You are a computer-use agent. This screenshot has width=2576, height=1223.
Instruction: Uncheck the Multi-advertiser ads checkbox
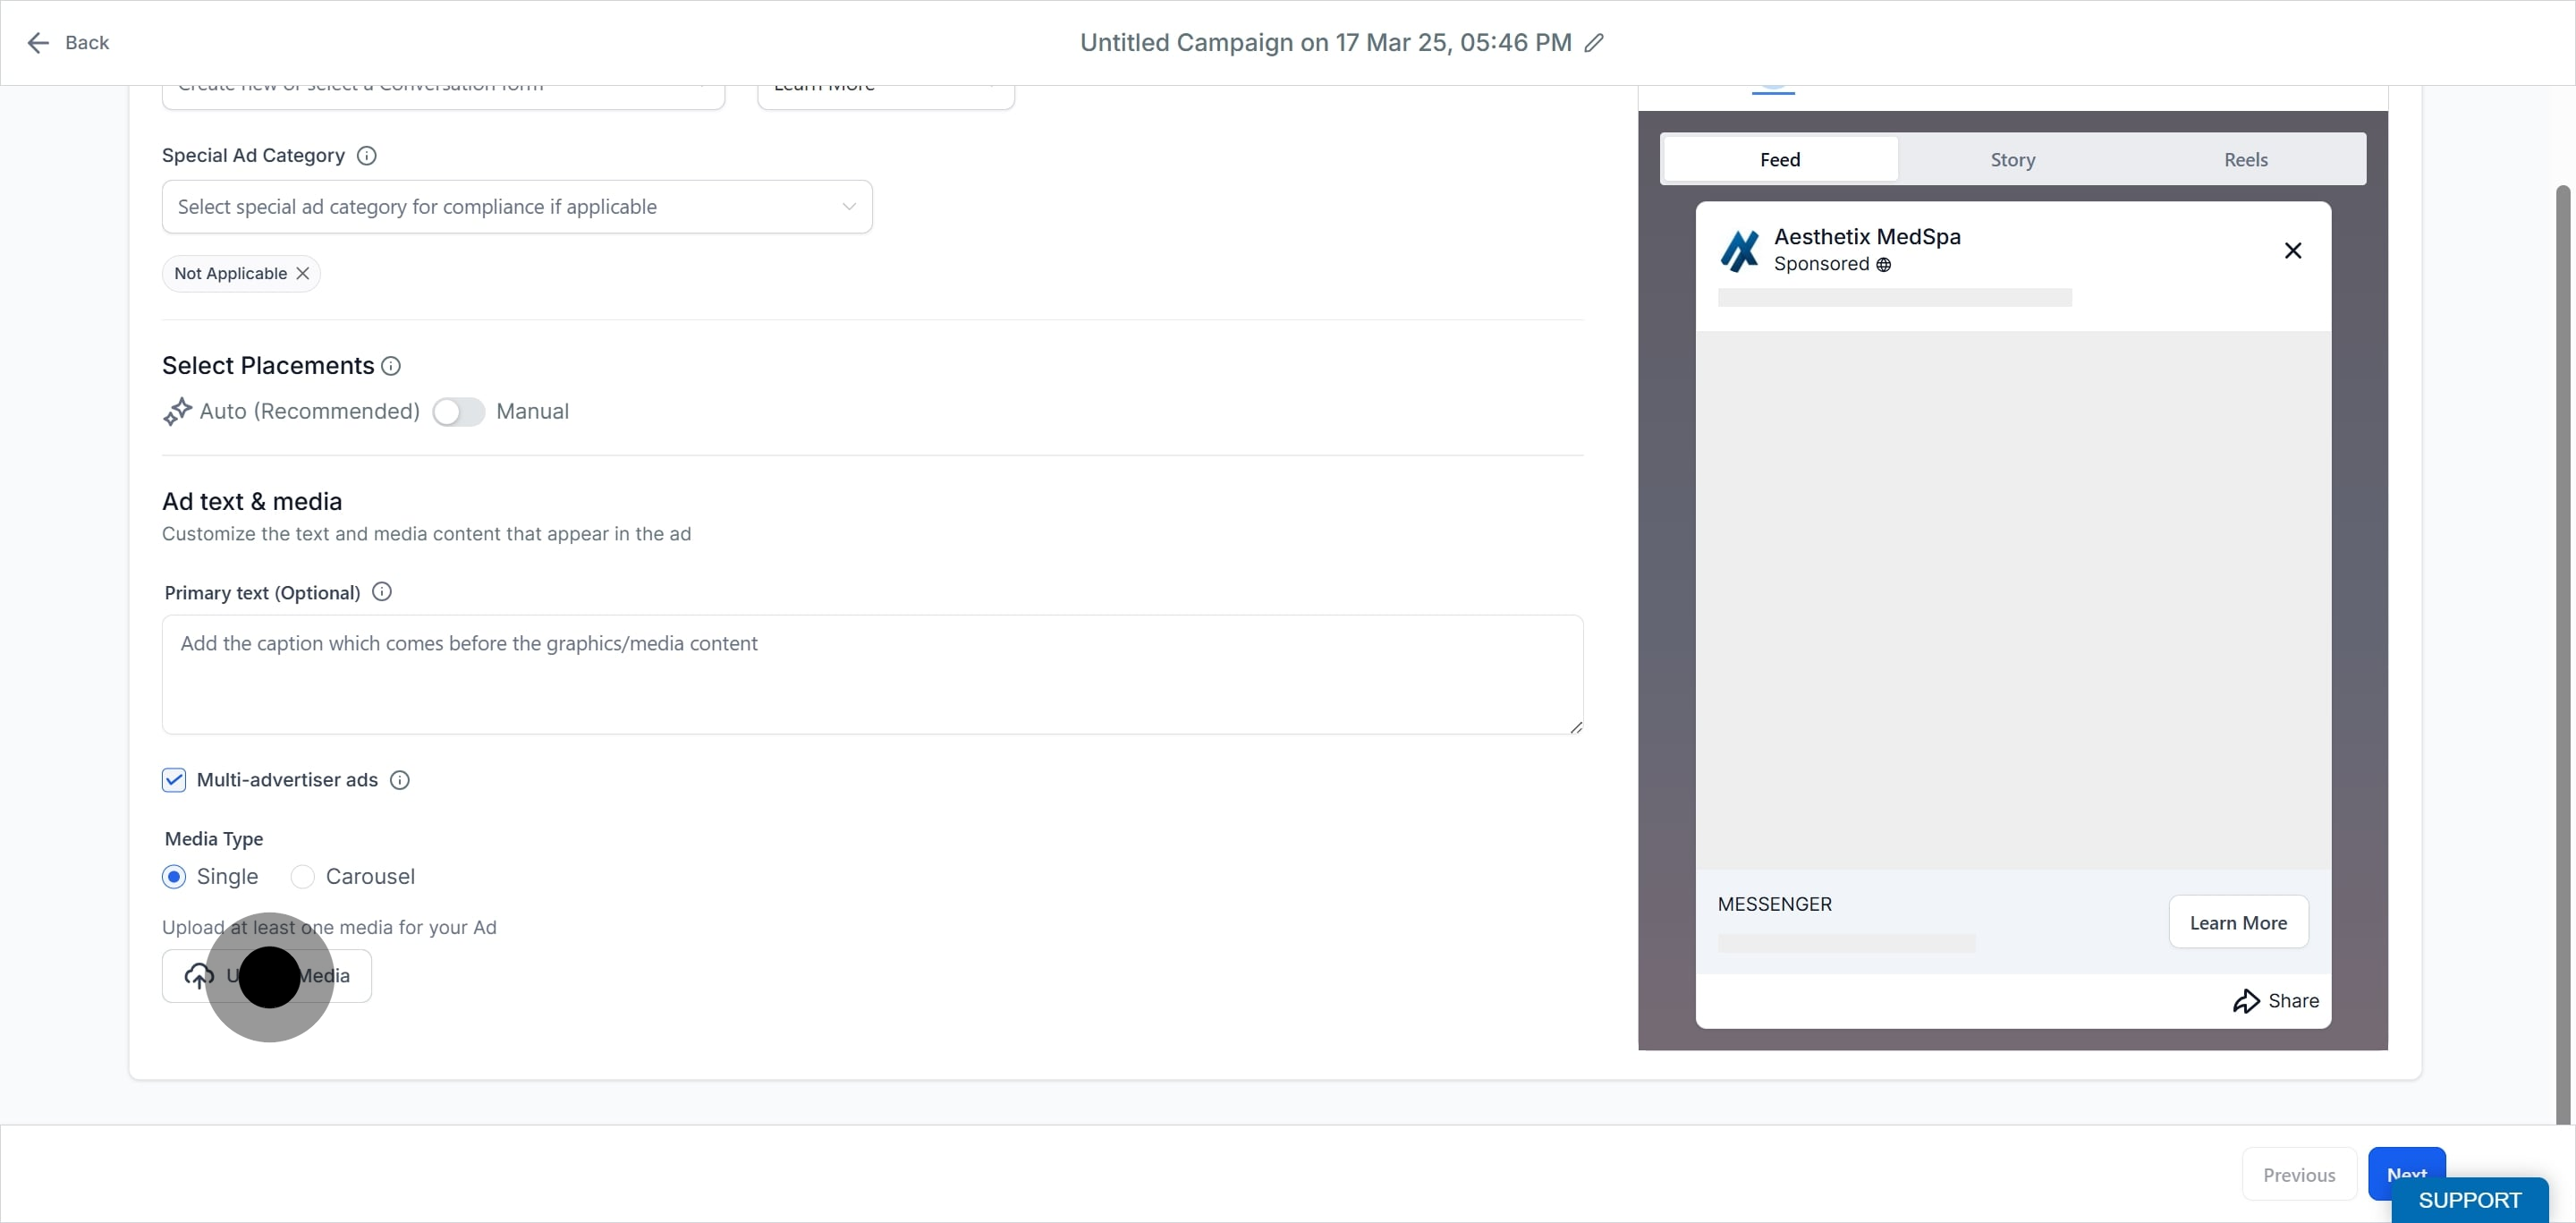[x=174, y=781]
